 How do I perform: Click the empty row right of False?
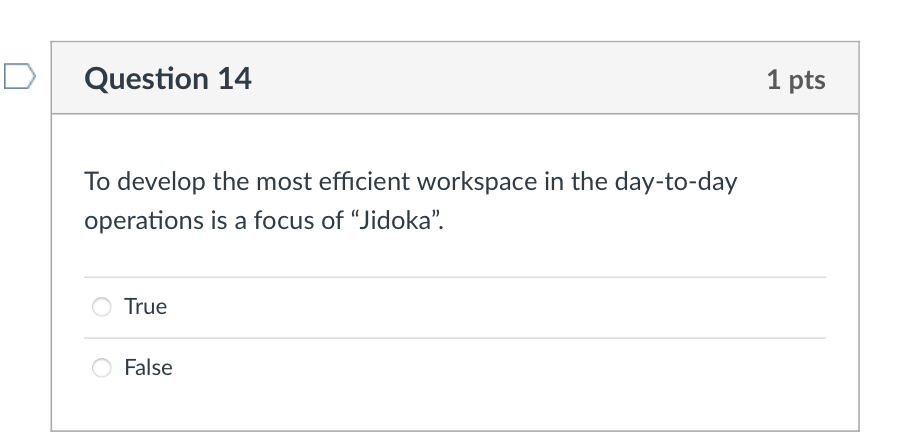click(x=500, y=368)
